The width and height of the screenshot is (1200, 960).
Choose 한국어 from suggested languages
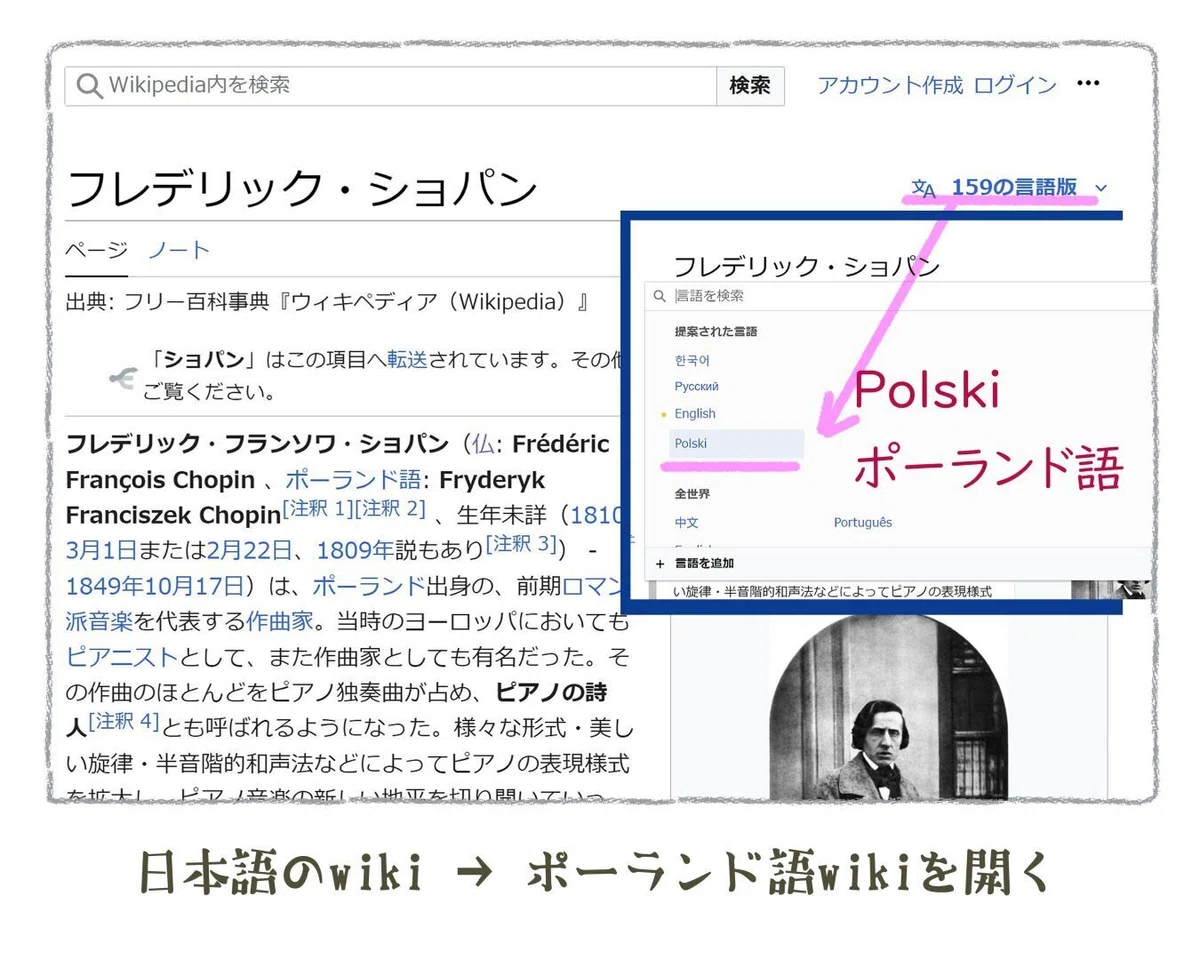pos(692,360)
